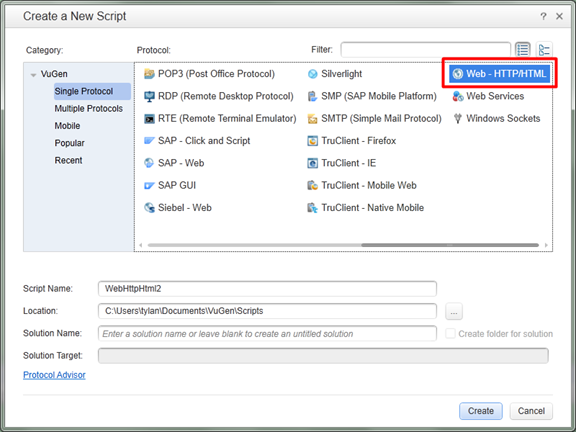Screen dimensions: 576x432
Task: Click the Script Name field
Action: [x=267, y=289]
